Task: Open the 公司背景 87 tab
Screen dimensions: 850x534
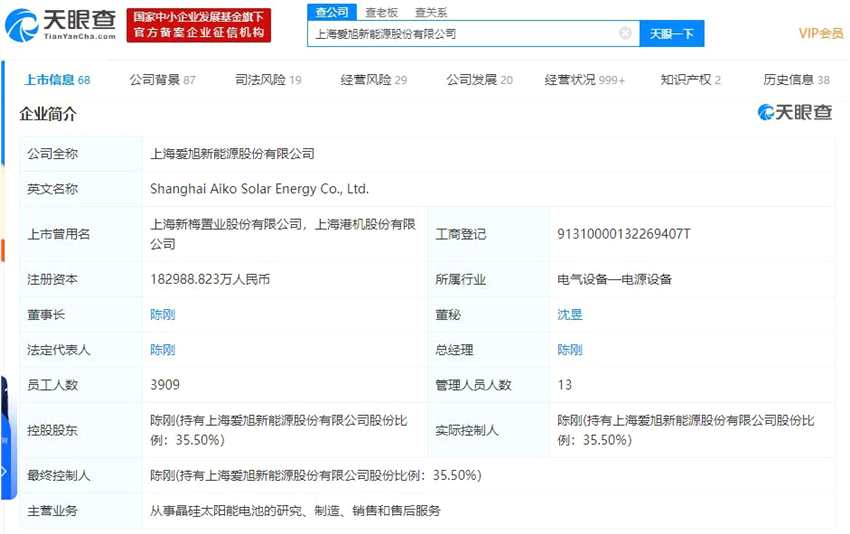Action: click(162, 80)
